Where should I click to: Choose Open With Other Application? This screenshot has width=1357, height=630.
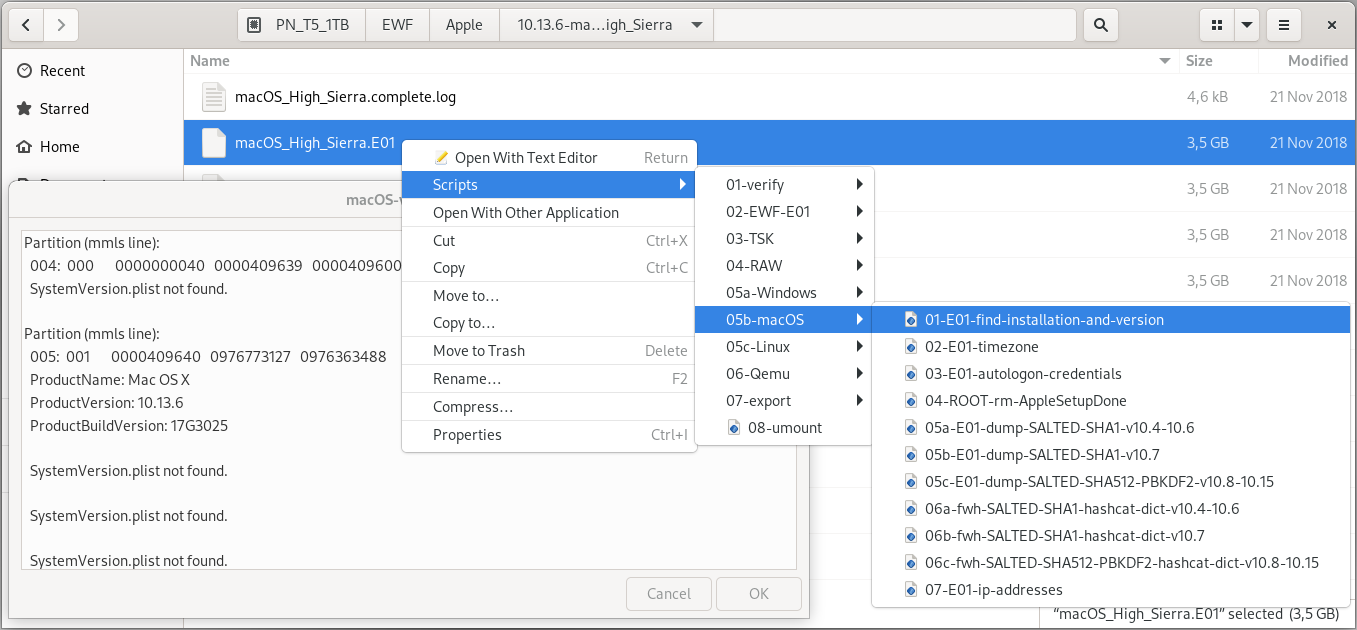coord(549,213)
